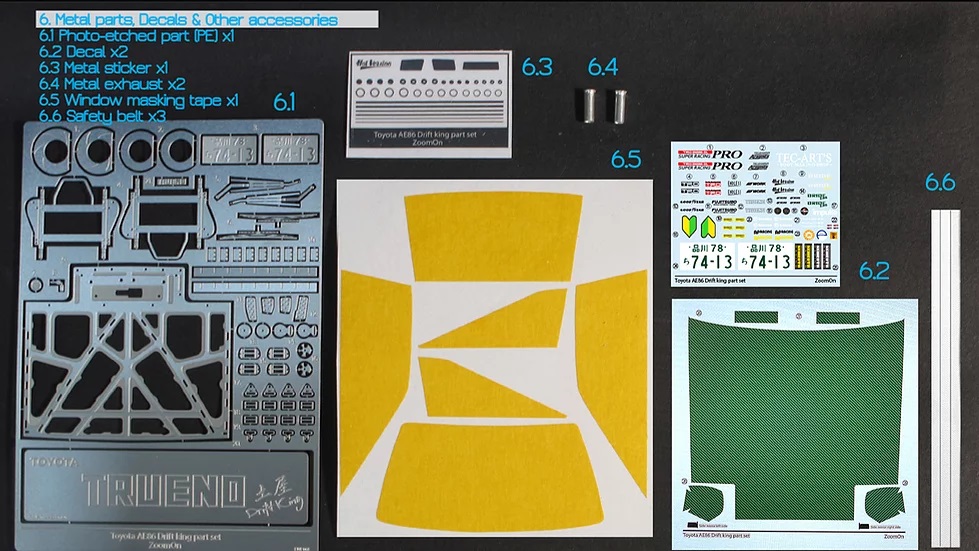Click the '6.3' label next to the metal sticker
The width and height of the screenshot is (979, 551).
tap(537, 67)
